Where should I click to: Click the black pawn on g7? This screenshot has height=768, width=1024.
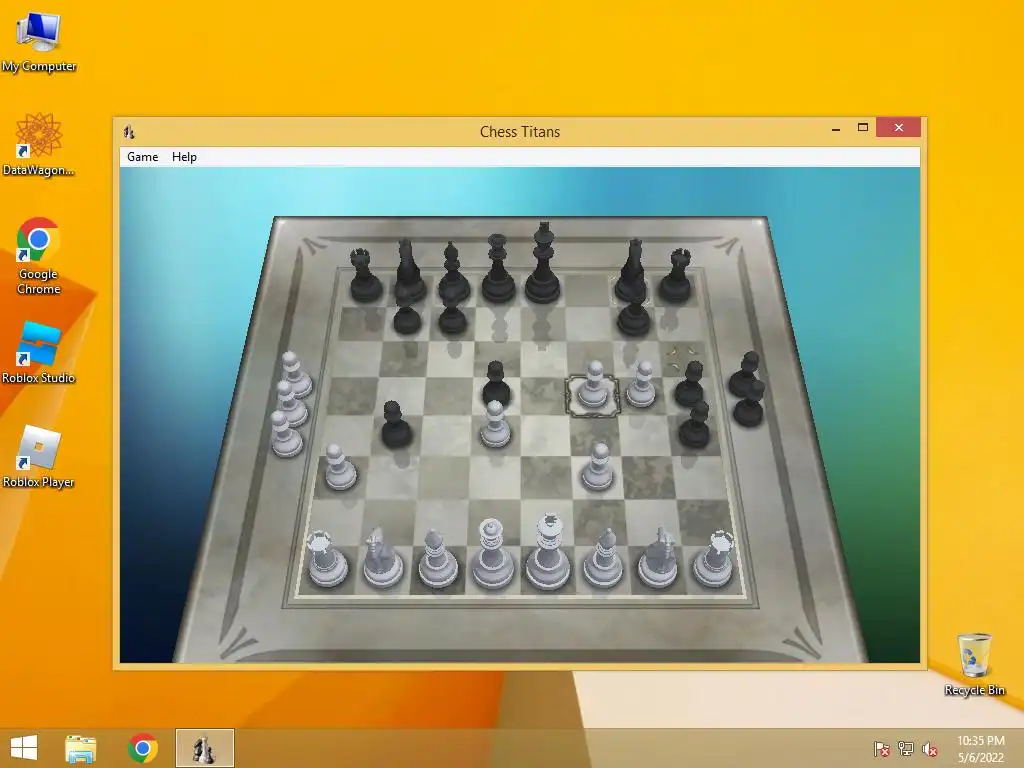(634, 317)
